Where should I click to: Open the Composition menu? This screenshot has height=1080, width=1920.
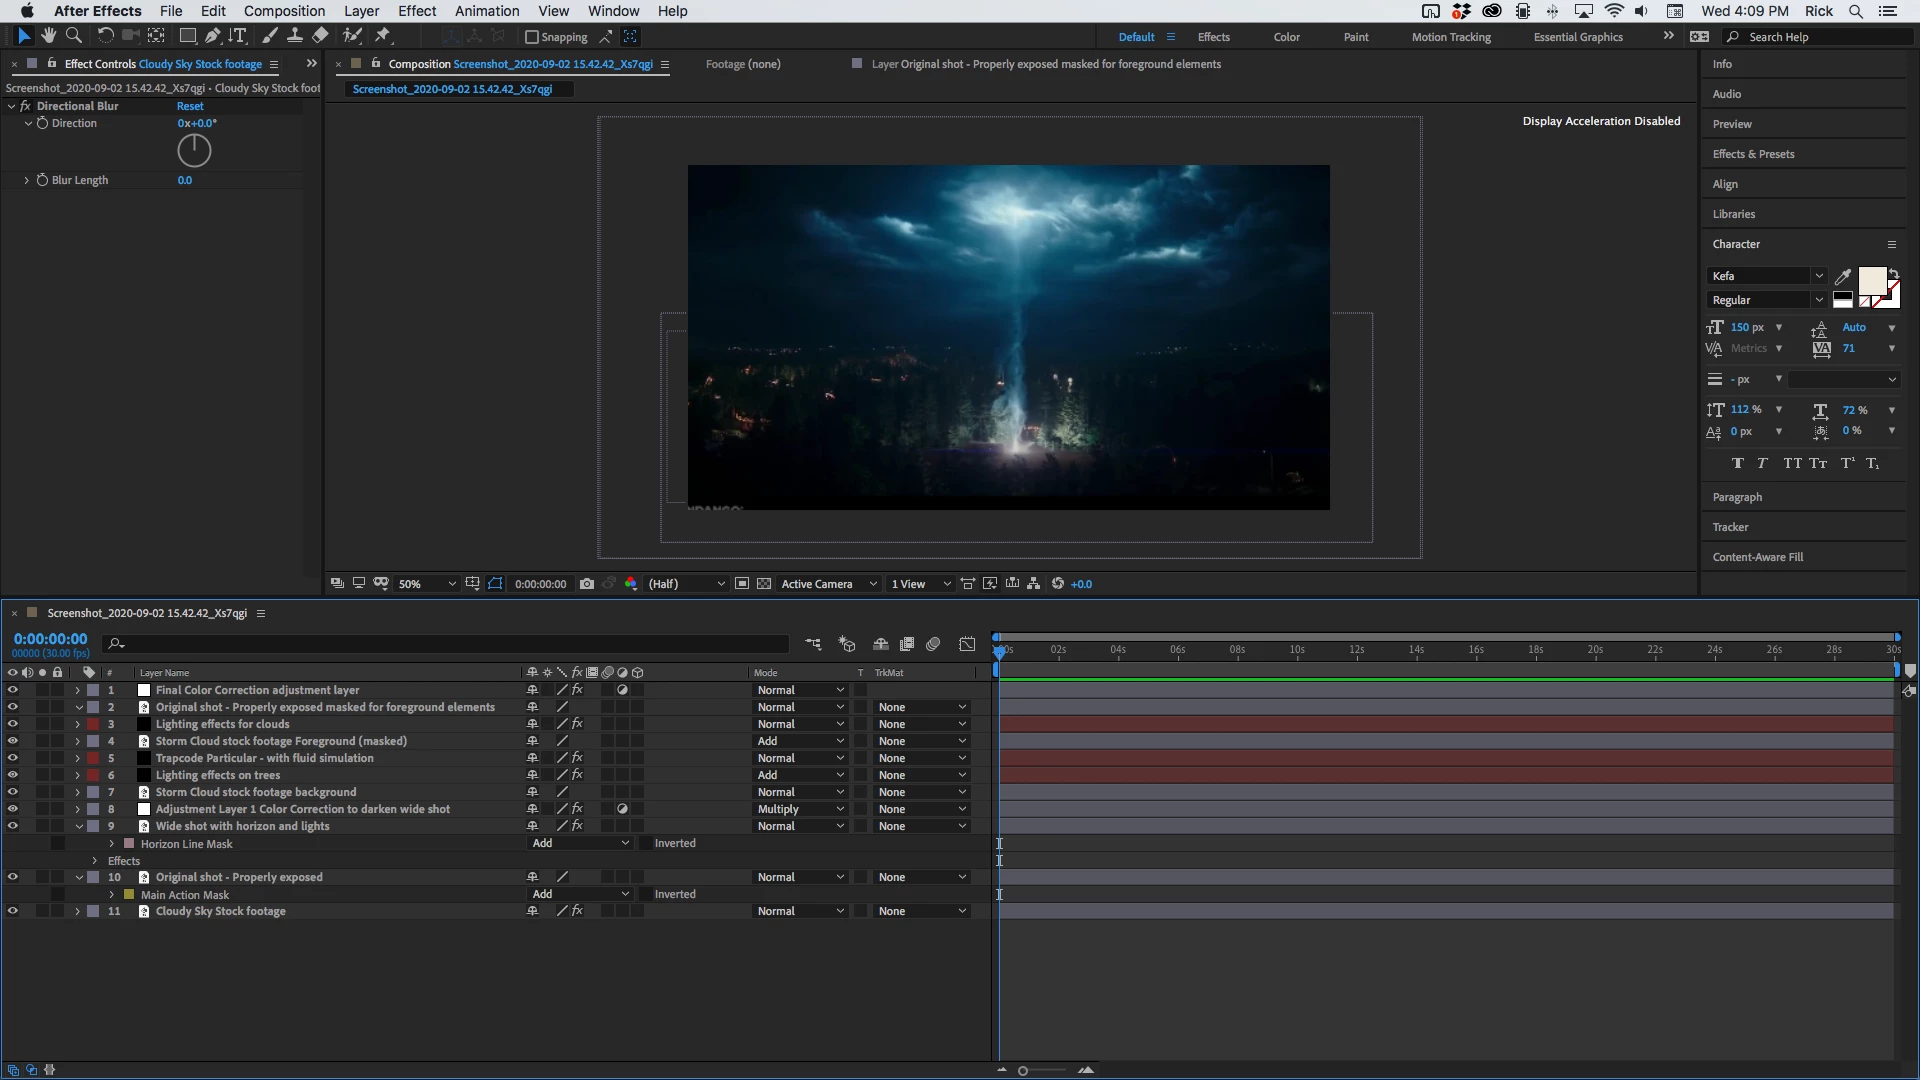[x=284, y=11]
